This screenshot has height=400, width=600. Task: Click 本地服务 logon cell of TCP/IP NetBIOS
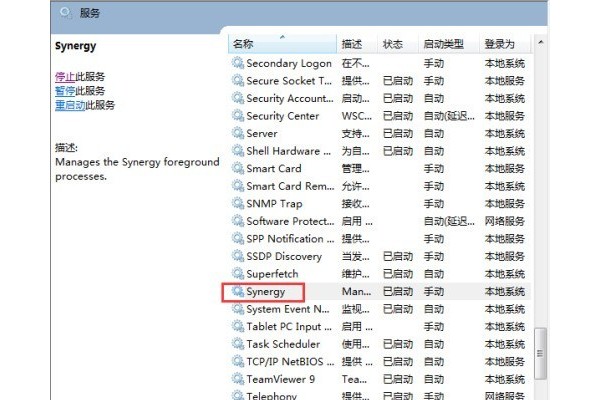pos(504,362)
